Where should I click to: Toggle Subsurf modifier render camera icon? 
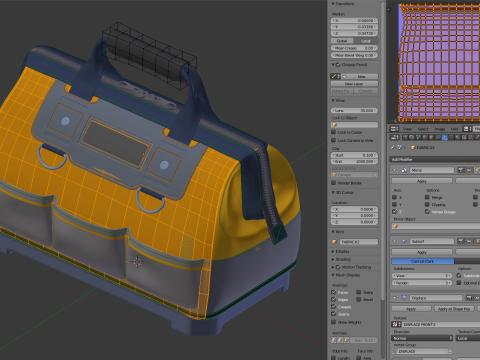(x=461, y=241)
